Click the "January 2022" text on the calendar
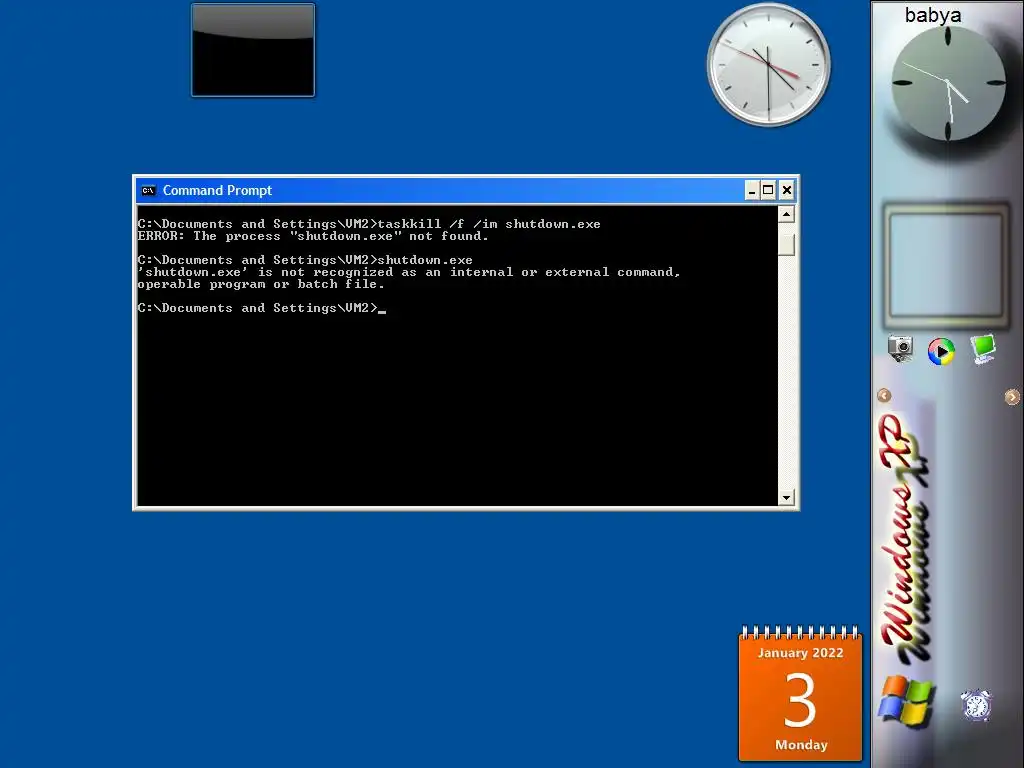The image size is (1024, 768). point(801,653)
